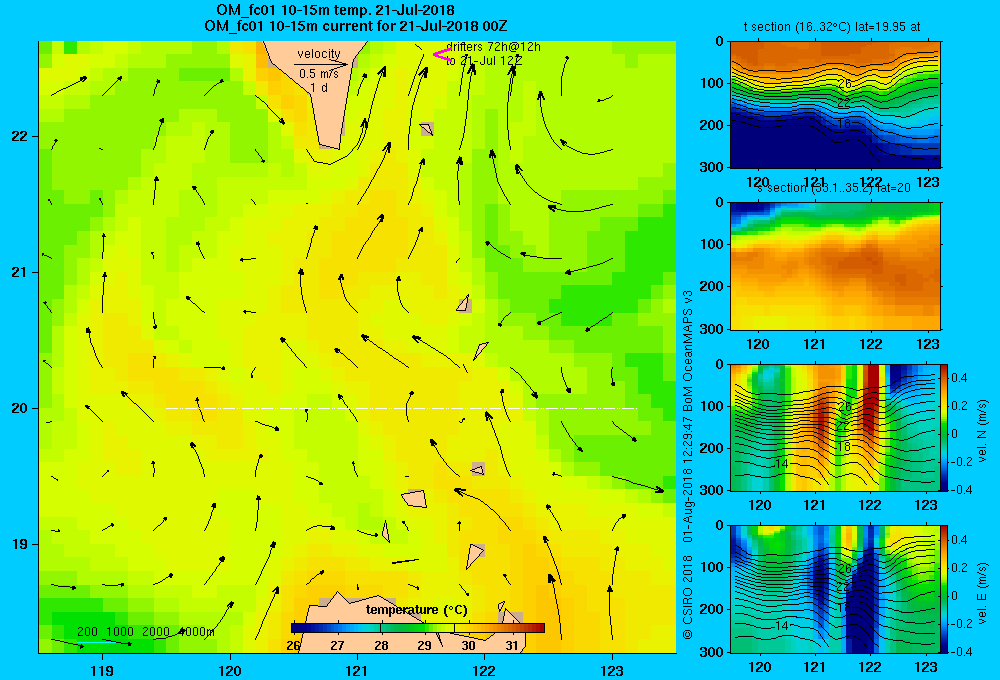Click the white dashed section line at latitude 20
The image size is (1000, 680).
click(402, 408)
